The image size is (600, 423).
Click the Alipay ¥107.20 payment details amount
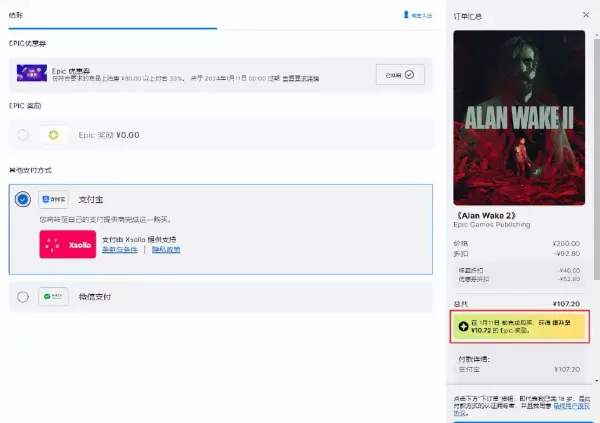pyautogui.click(x=567, y=369)
